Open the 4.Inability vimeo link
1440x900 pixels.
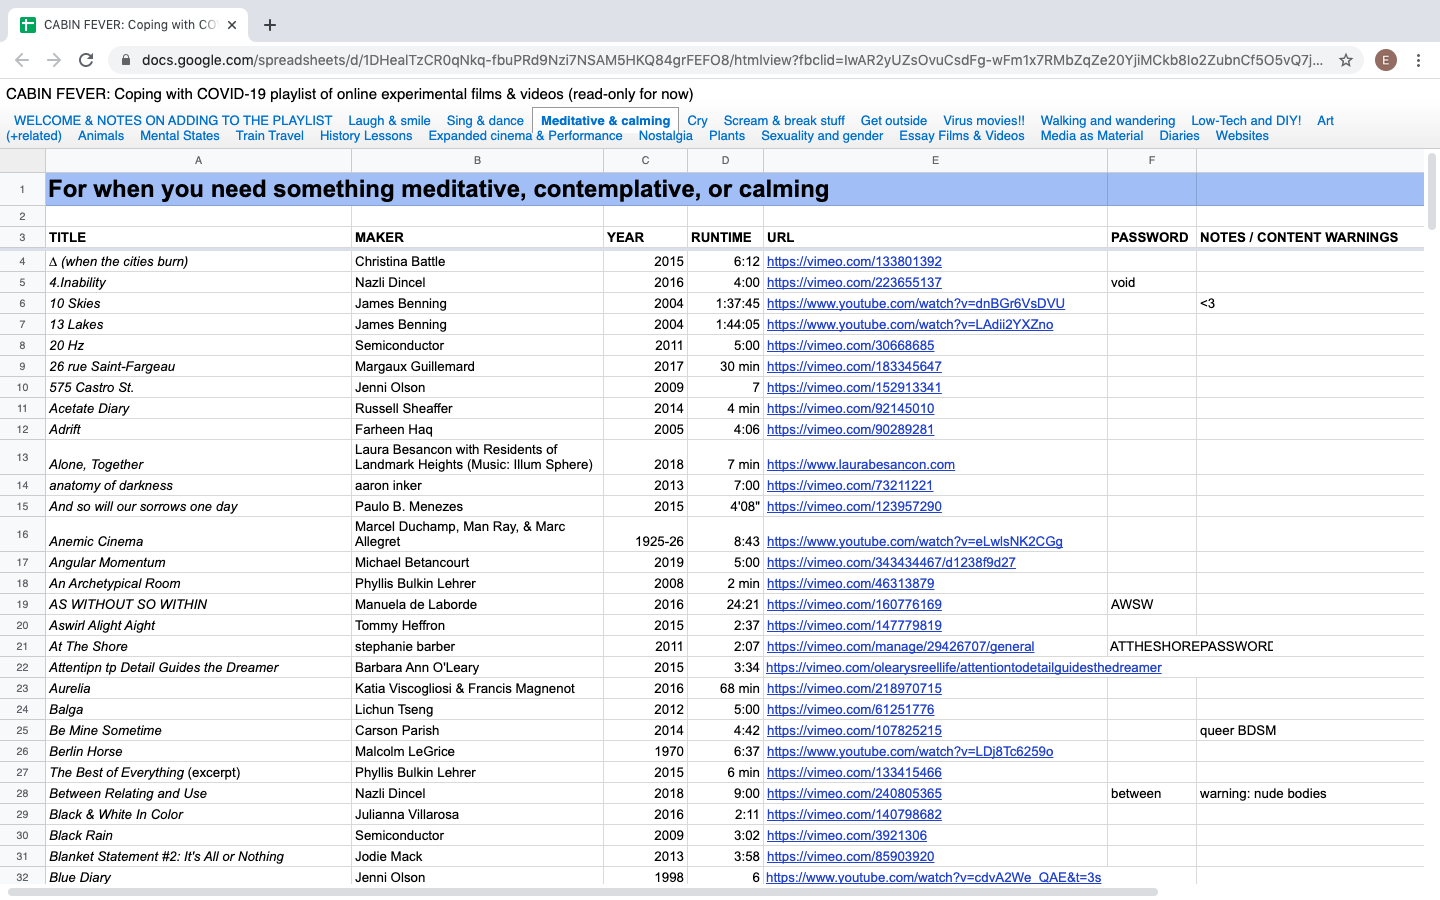[854, 283]
